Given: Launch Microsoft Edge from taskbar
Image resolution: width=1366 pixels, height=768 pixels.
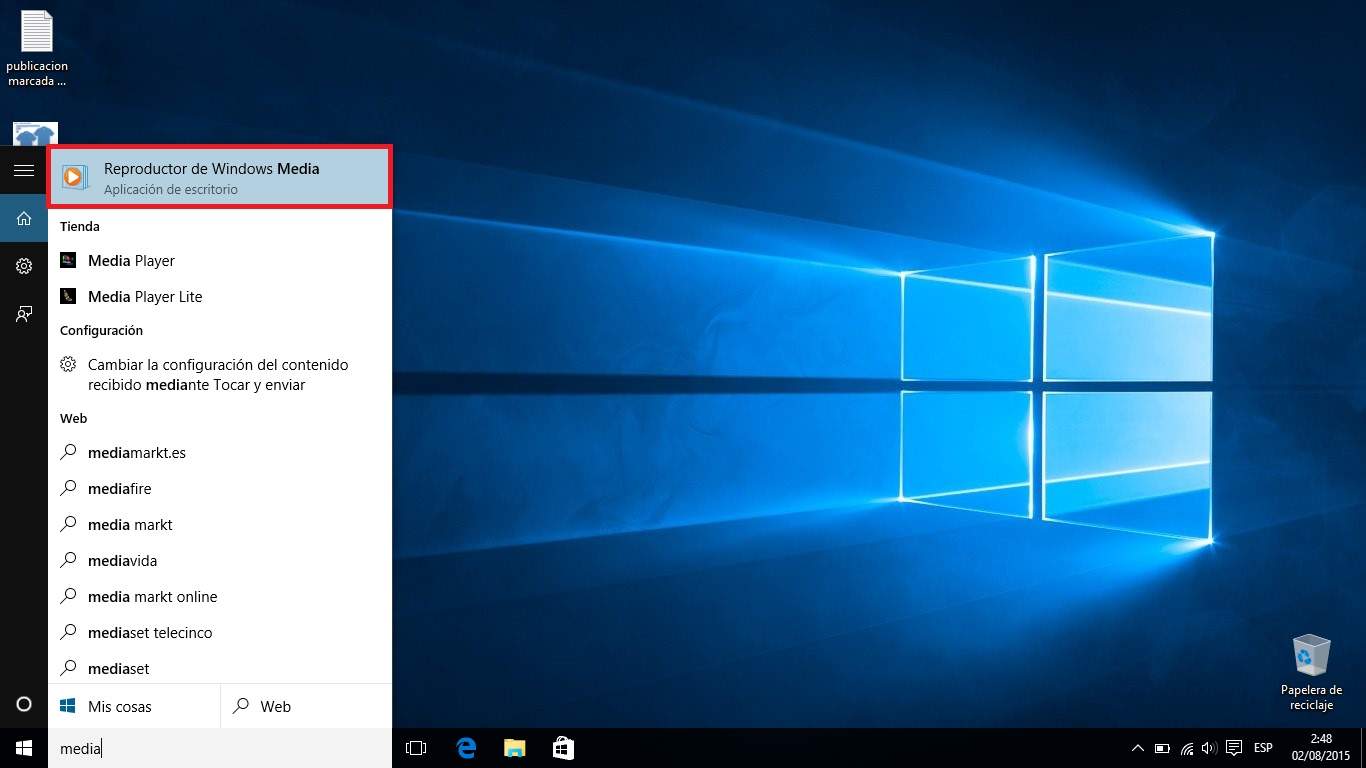Looking at the screenshot, I should 466,748.
